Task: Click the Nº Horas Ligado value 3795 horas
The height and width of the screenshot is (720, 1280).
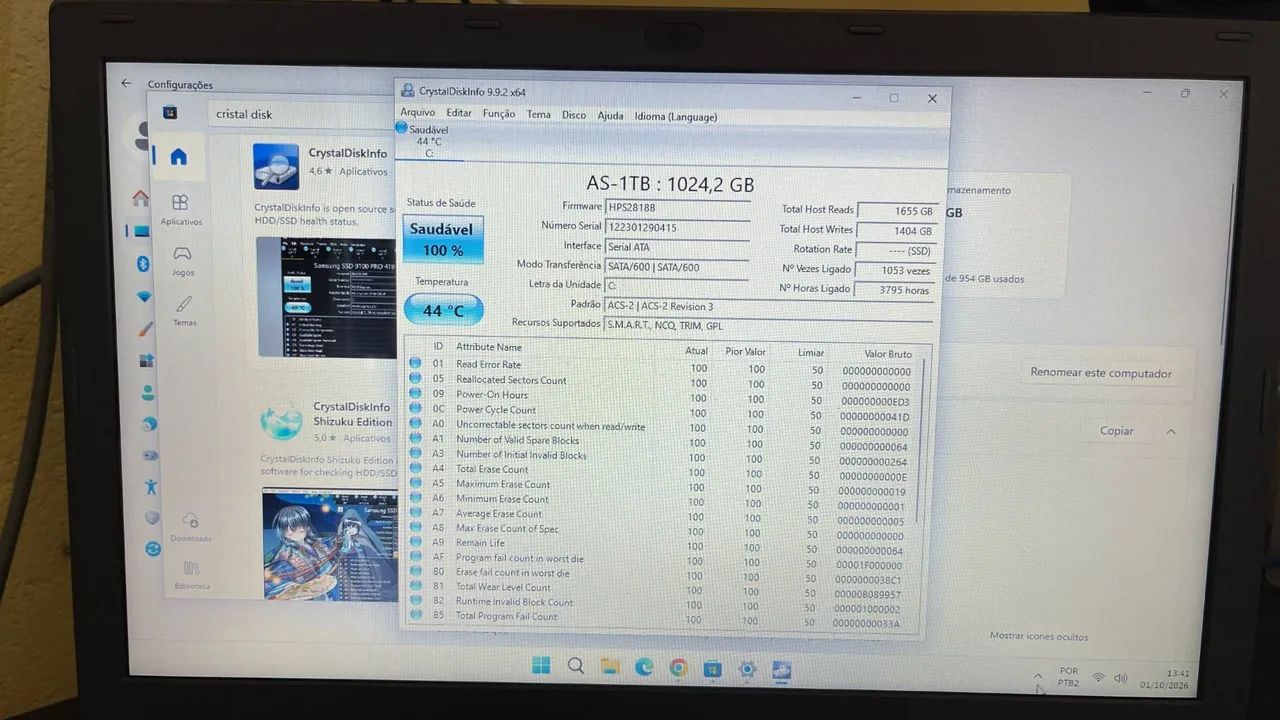Action: click(896, 290)
